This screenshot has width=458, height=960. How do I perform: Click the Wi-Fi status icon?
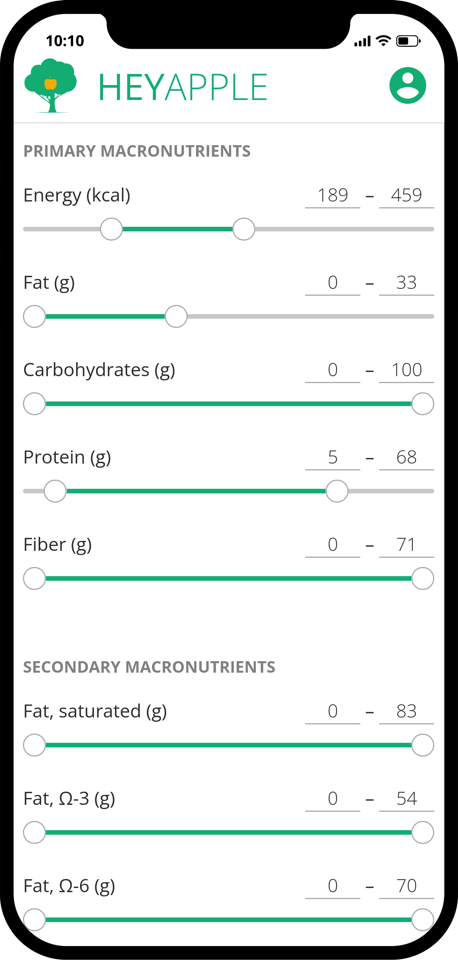point(384,41)
